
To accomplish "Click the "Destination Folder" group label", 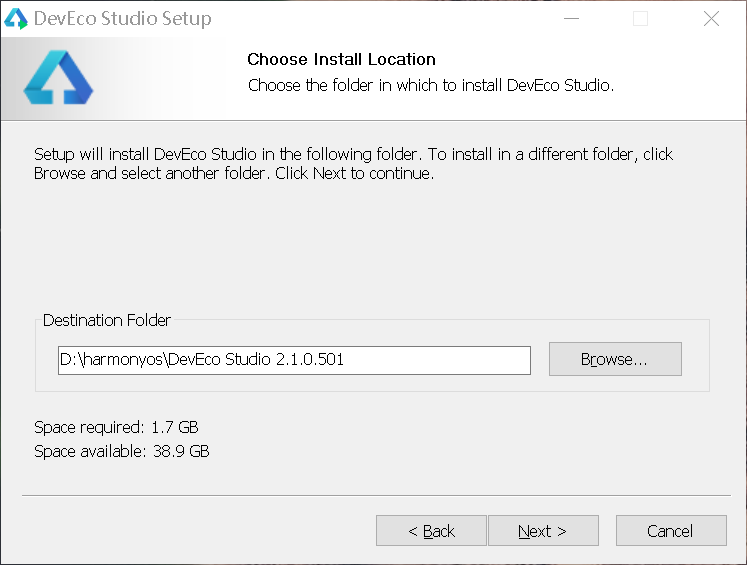I will point(107,321).
